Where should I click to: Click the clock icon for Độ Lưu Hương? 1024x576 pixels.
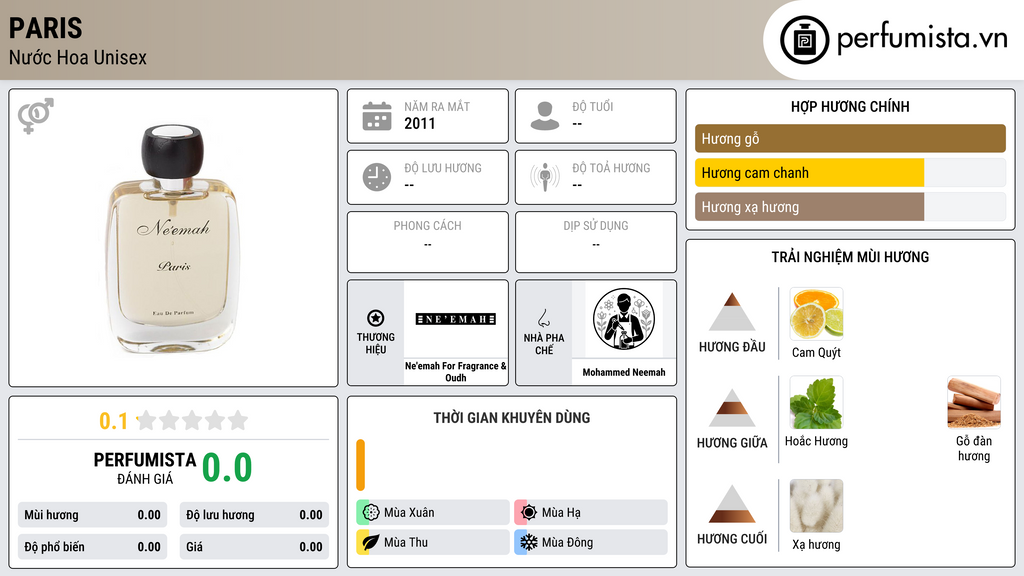(x=377, y=177)
